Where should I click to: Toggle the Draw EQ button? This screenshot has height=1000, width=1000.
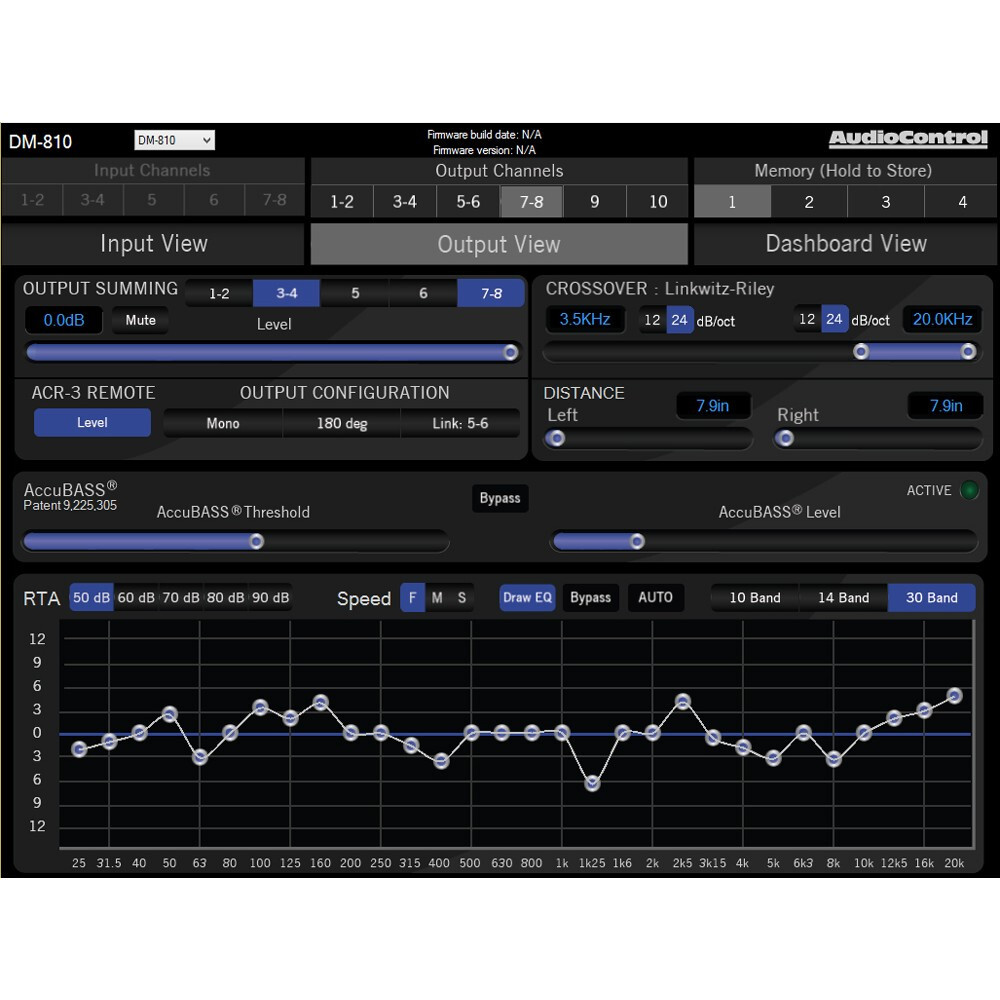pyautogui.click(x=527, y=598)
